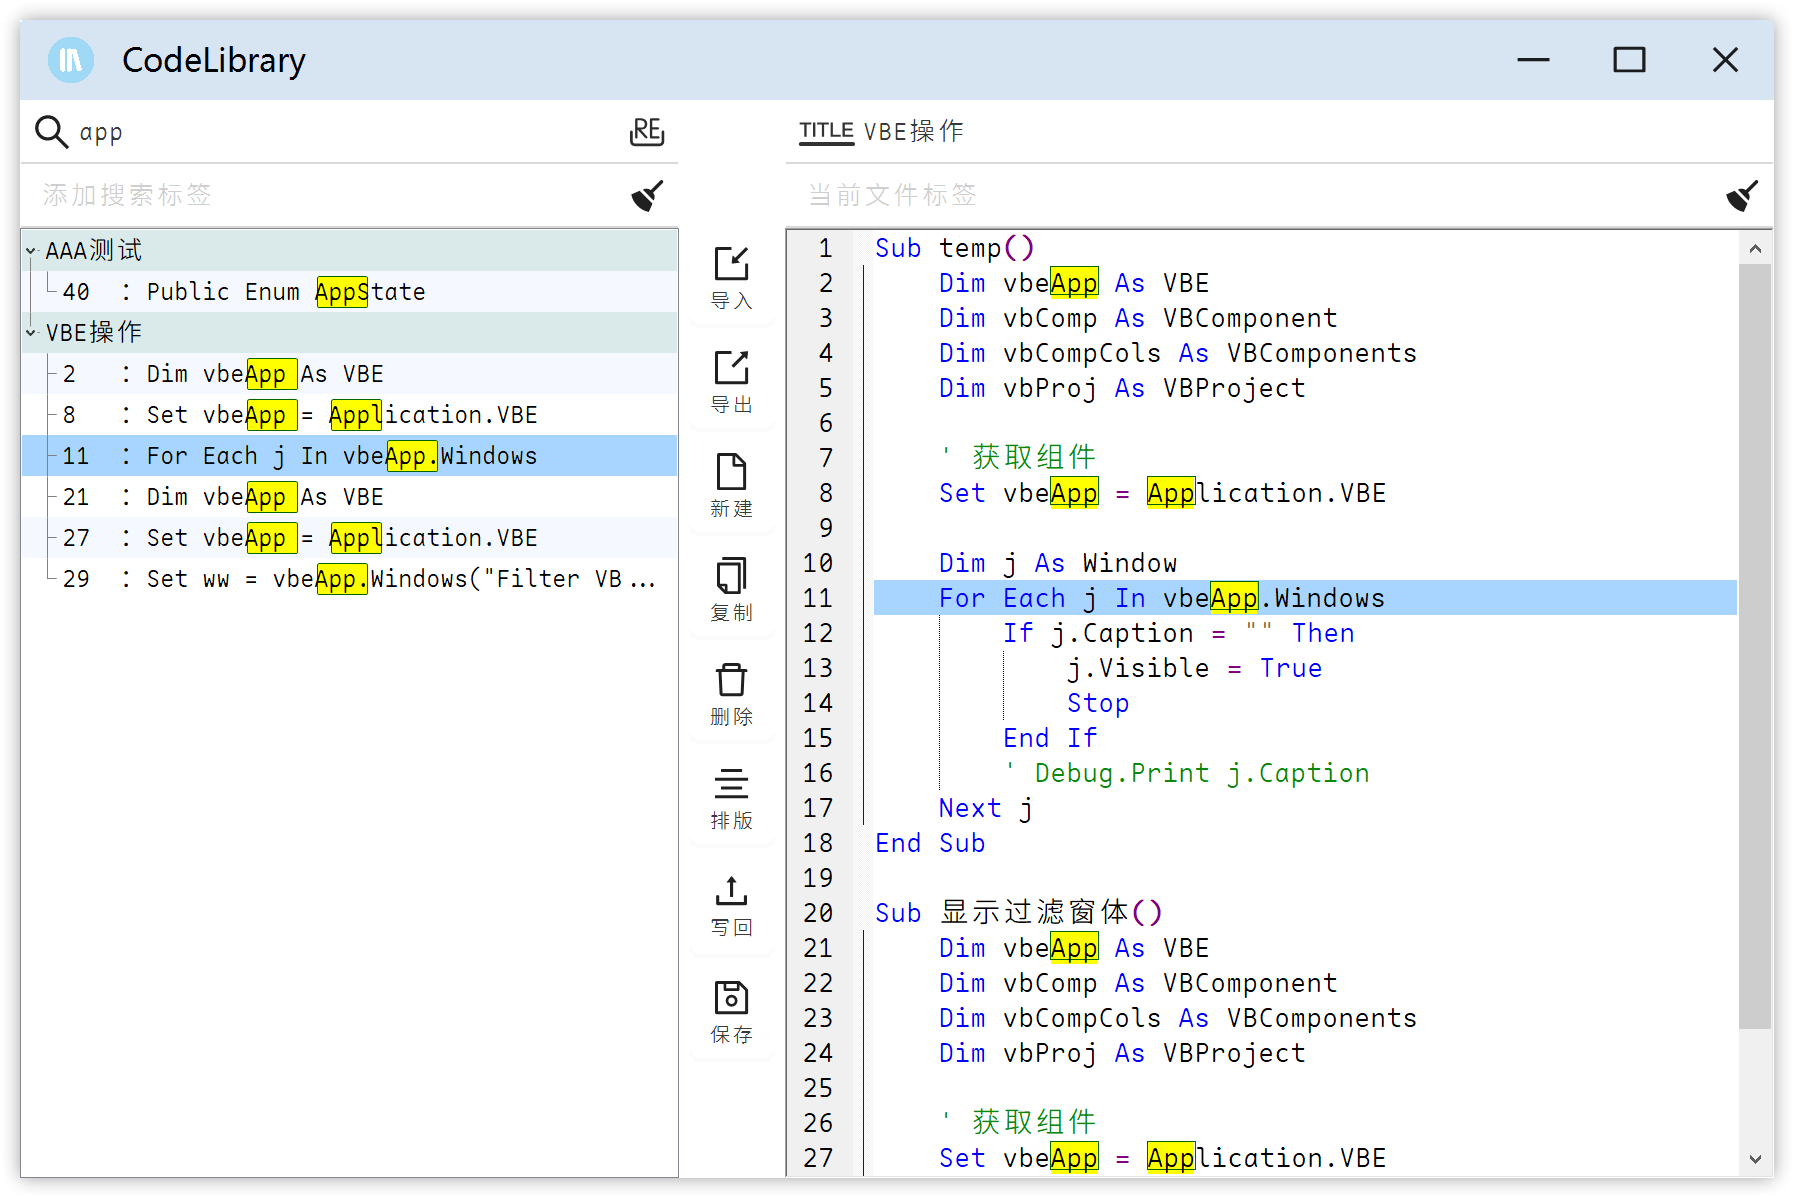The image size is (1794, 1198).
Task: Select the line 8 Set vbeApp result
Action: pyautogui.click(x=342, y=415)
